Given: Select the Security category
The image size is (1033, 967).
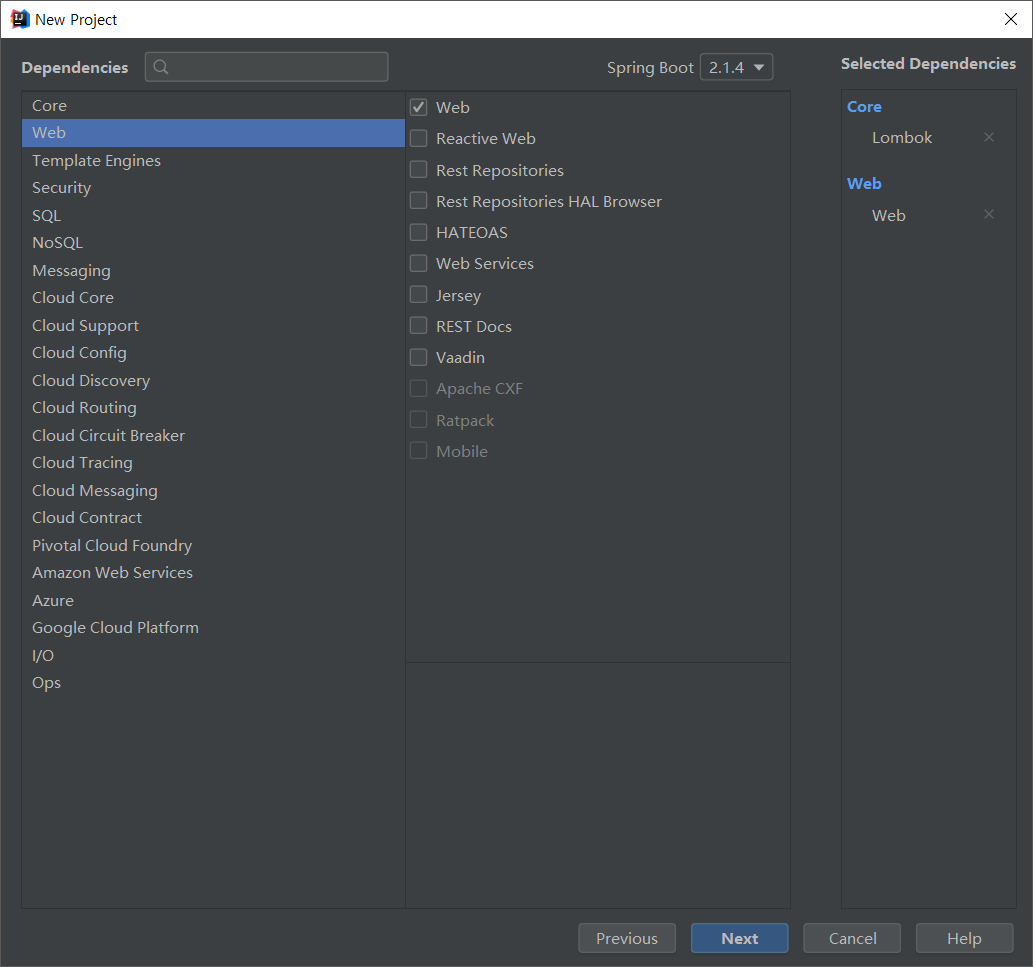Looking at the screenshot, I should coord(213,188).
